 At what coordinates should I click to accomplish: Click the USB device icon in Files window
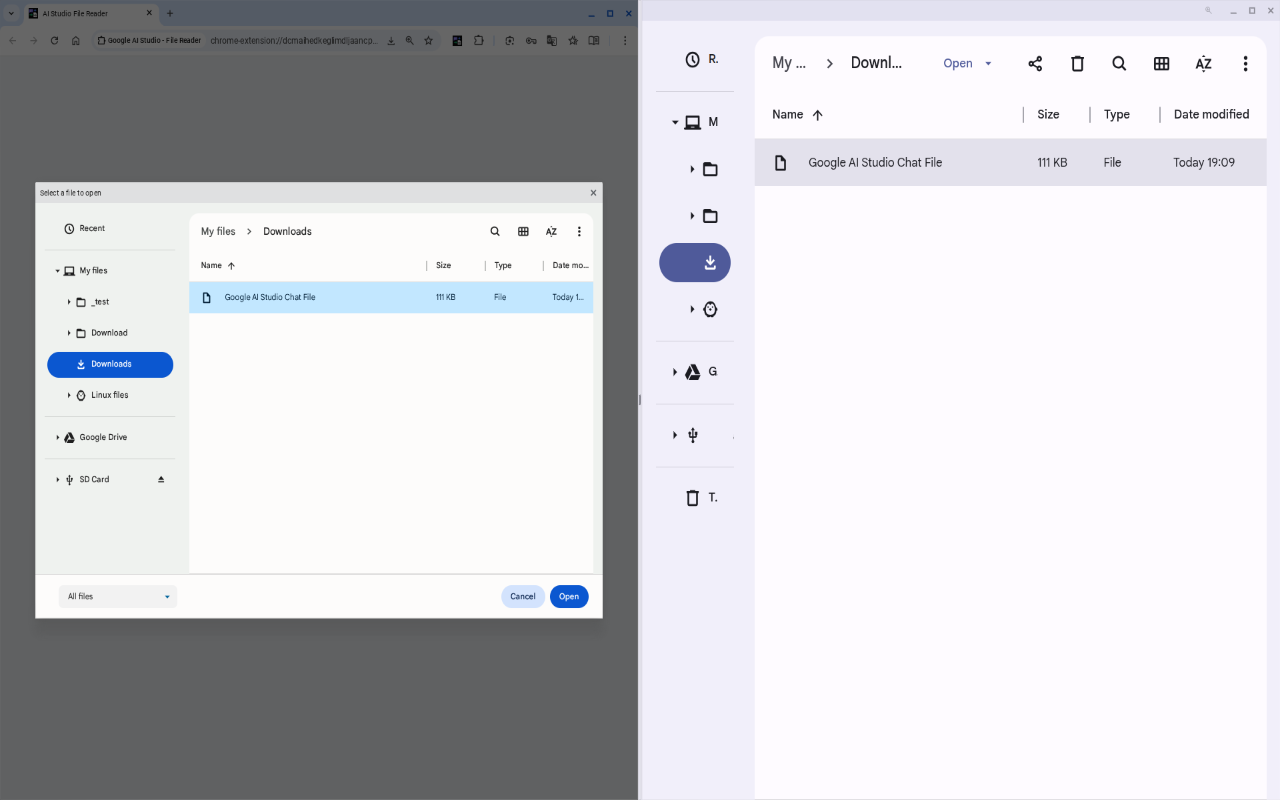tap(692, 435)
